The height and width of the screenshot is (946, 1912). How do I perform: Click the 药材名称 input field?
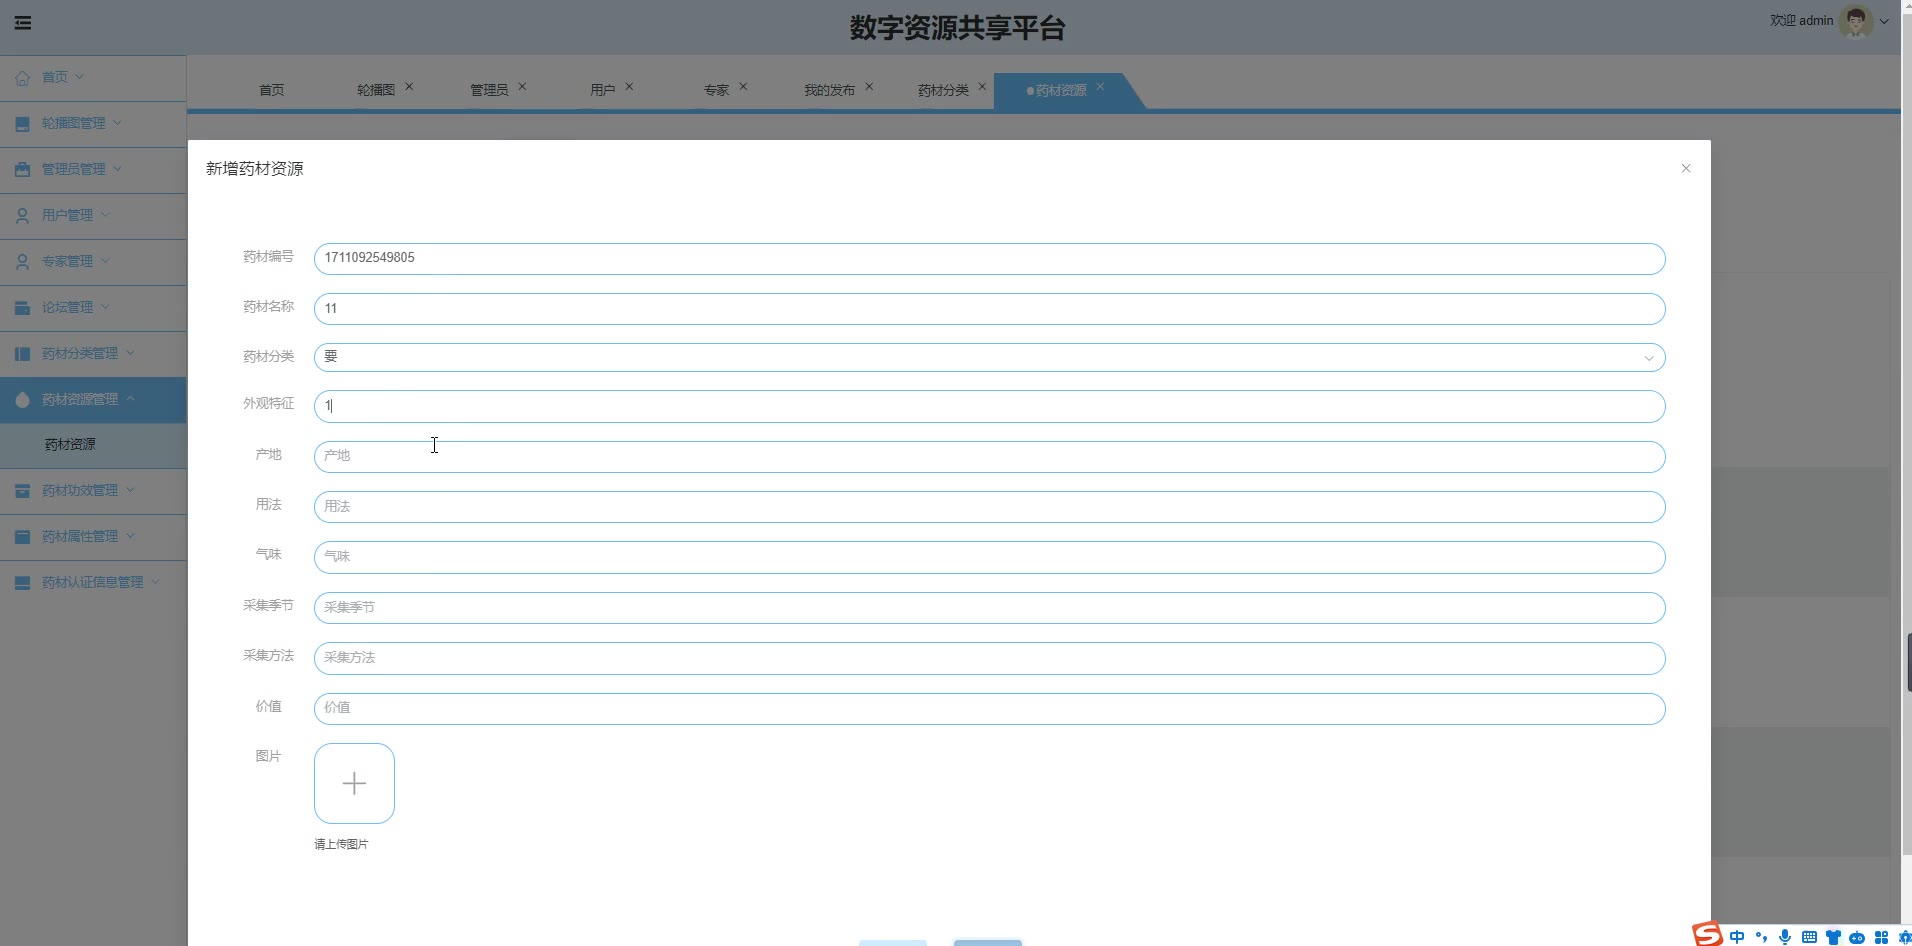989,309
